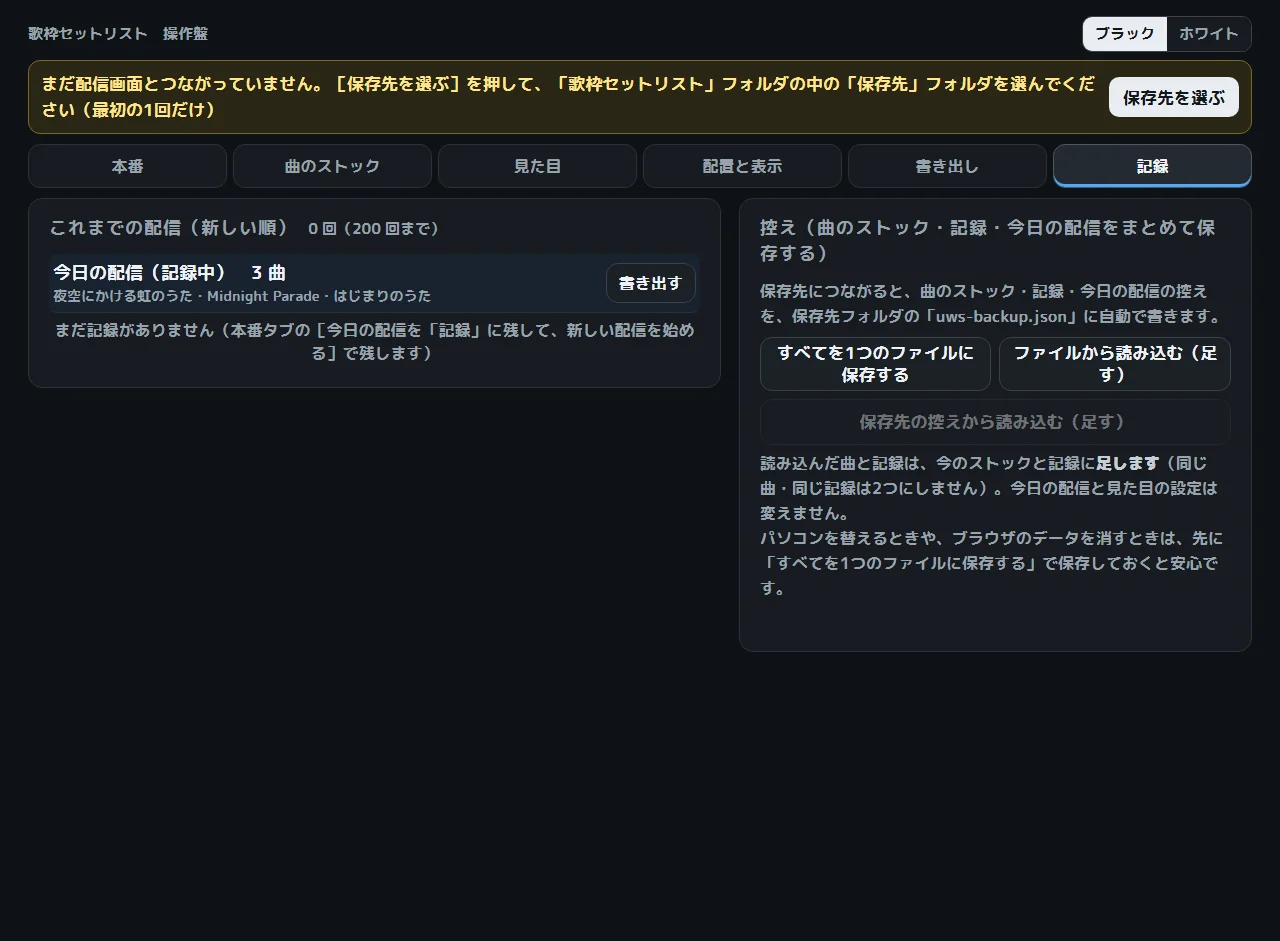Click 書き出す for today's stream
The height and width of the screenshot is (941, 1280).
(x=651, y=283)
